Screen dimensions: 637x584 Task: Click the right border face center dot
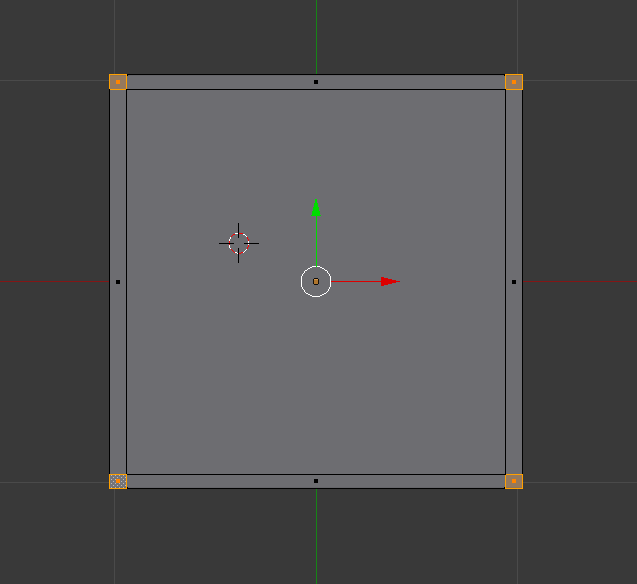point(514,282)
